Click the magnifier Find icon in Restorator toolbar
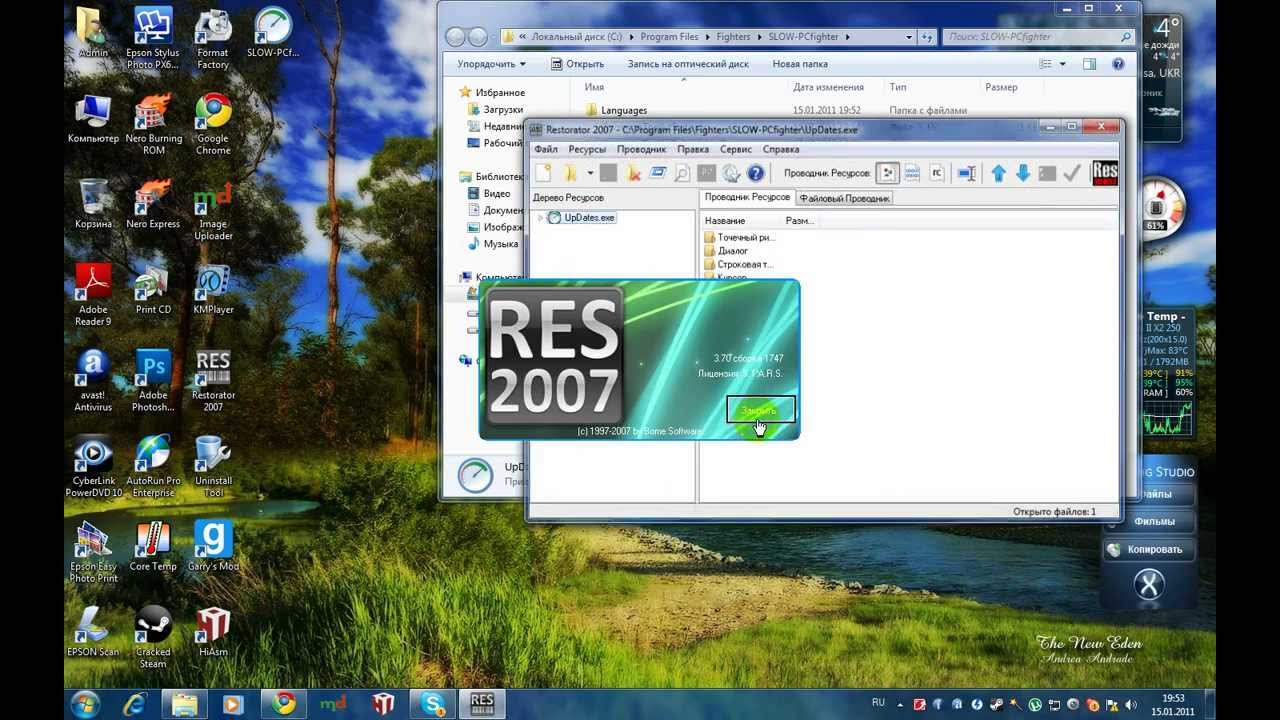This screenshot has width=1280, height=720. click(x=682, y=173)
